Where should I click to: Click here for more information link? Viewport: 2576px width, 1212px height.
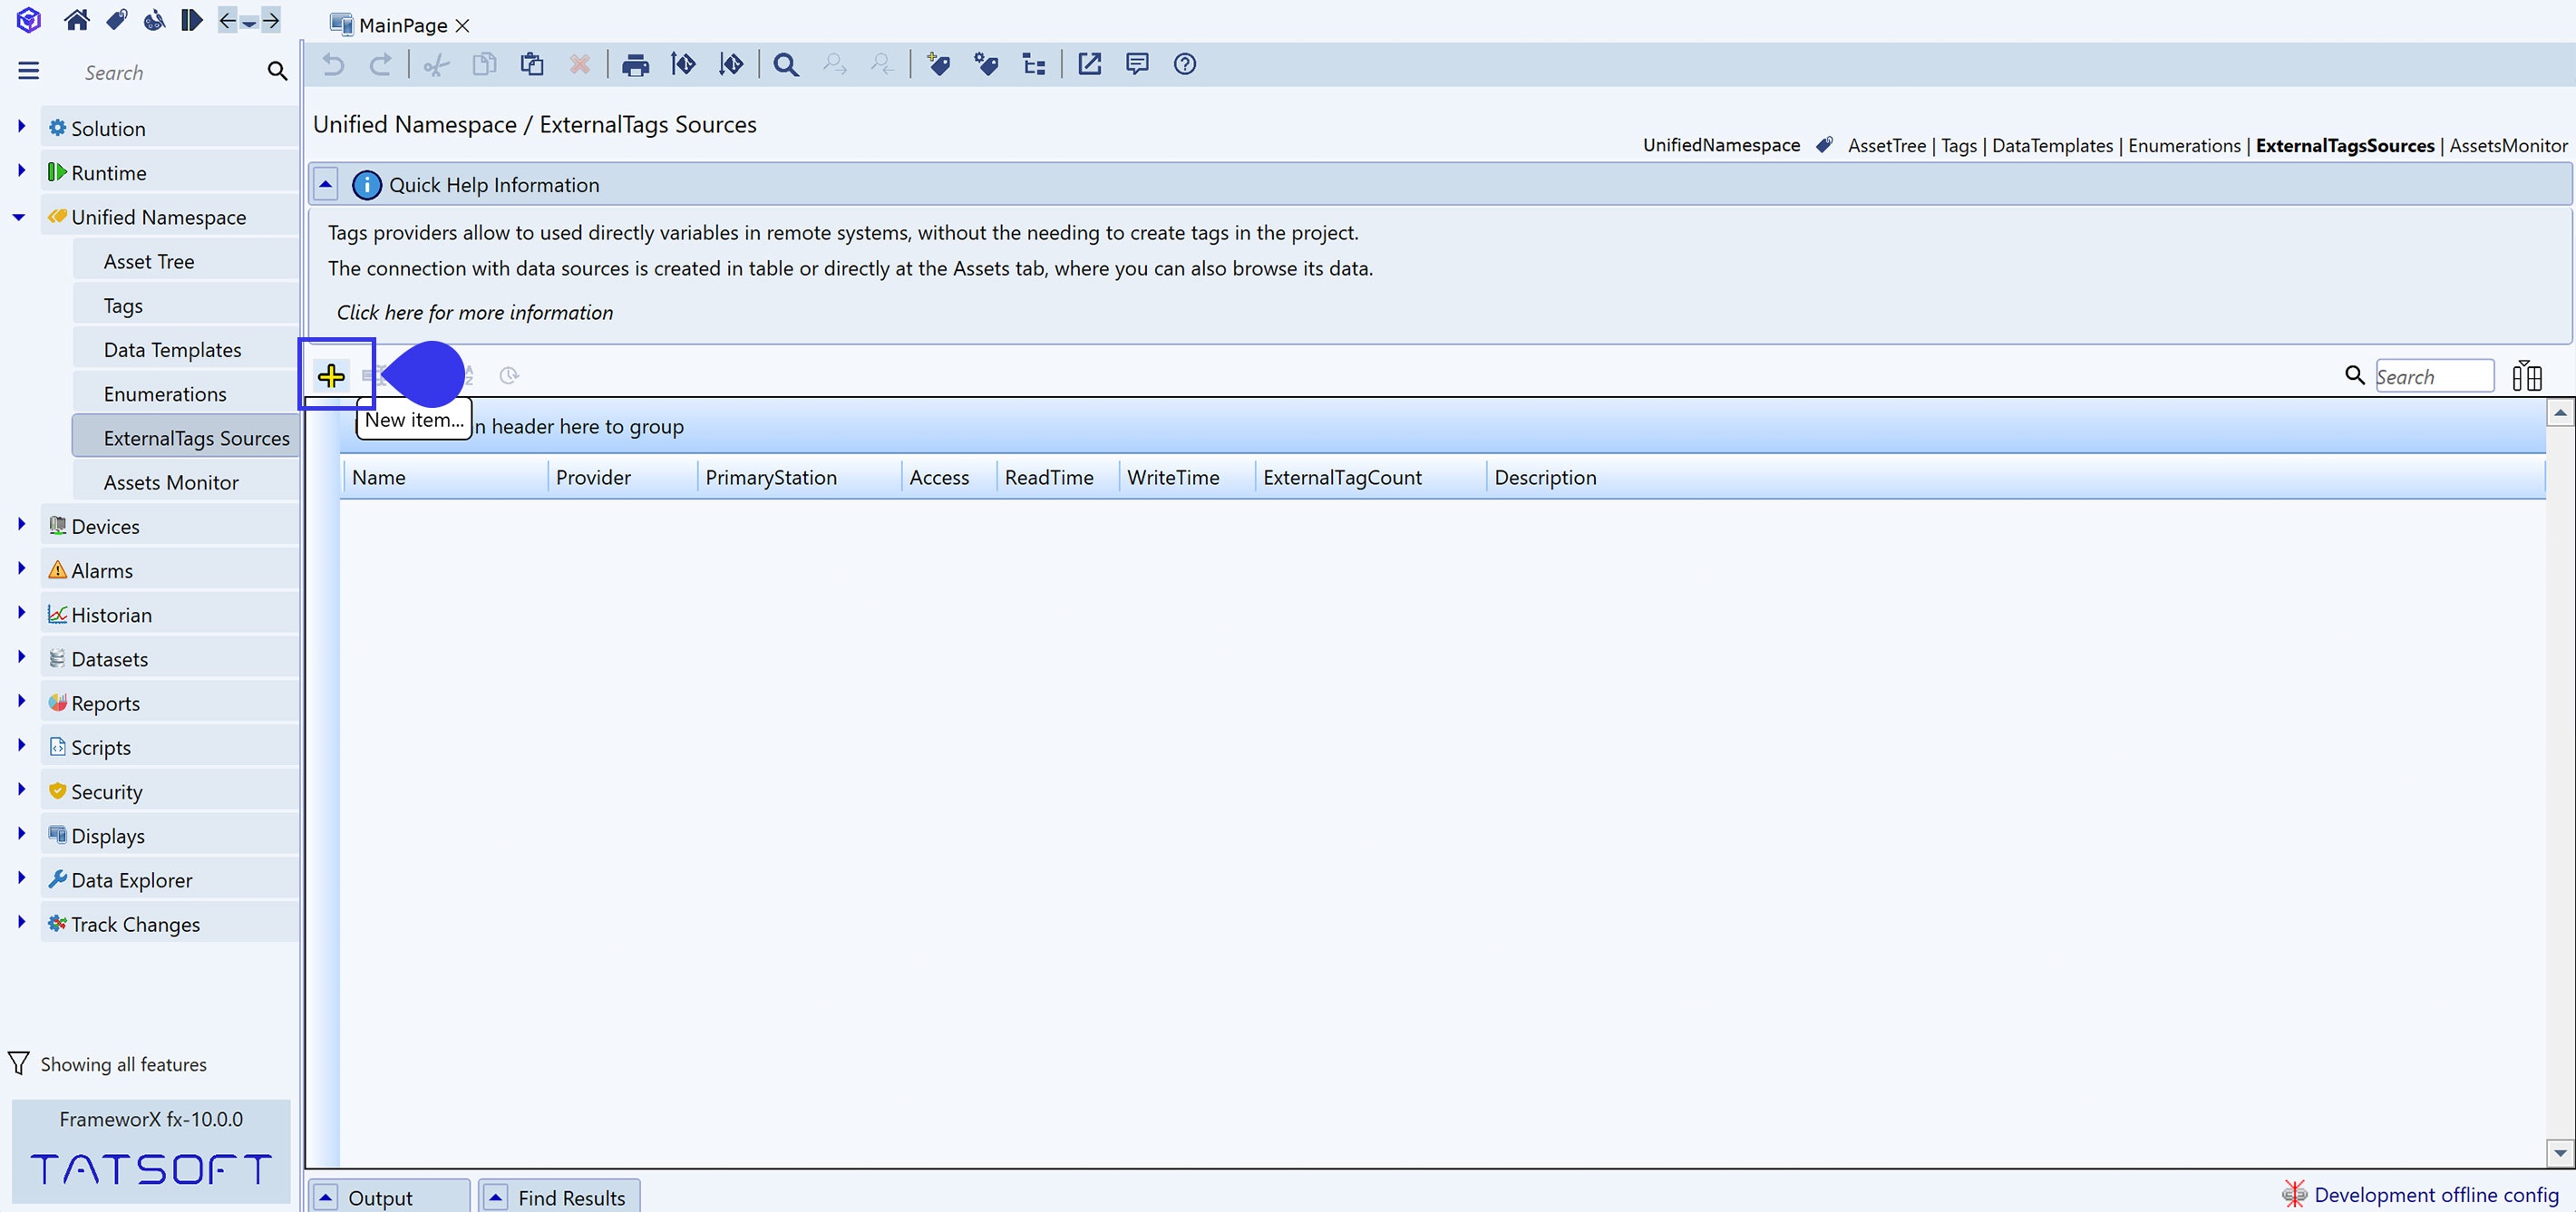(474, 312)
